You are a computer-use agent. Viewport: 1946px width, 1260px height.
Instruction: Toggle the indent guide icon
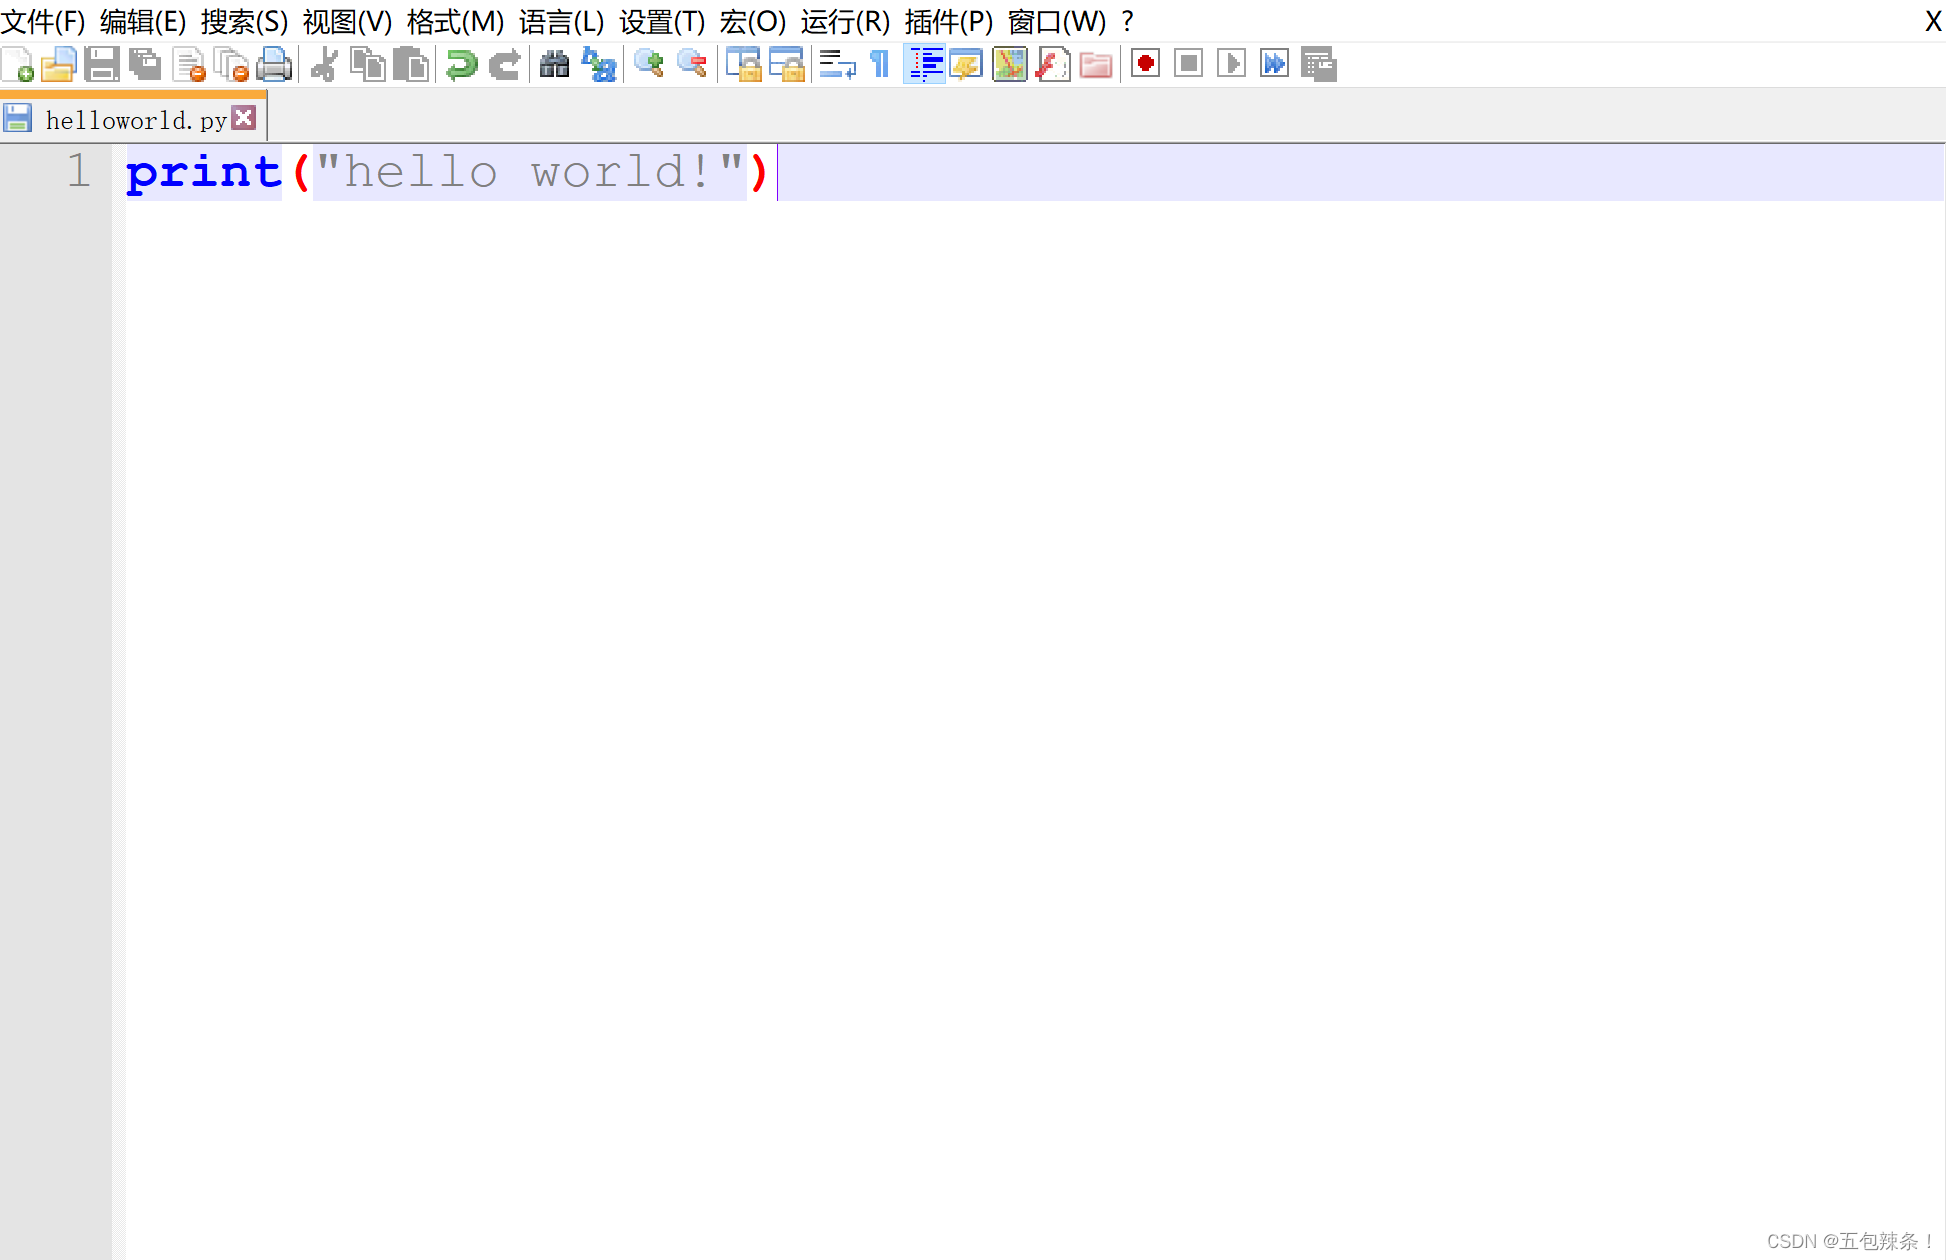(x=925, y=65)
